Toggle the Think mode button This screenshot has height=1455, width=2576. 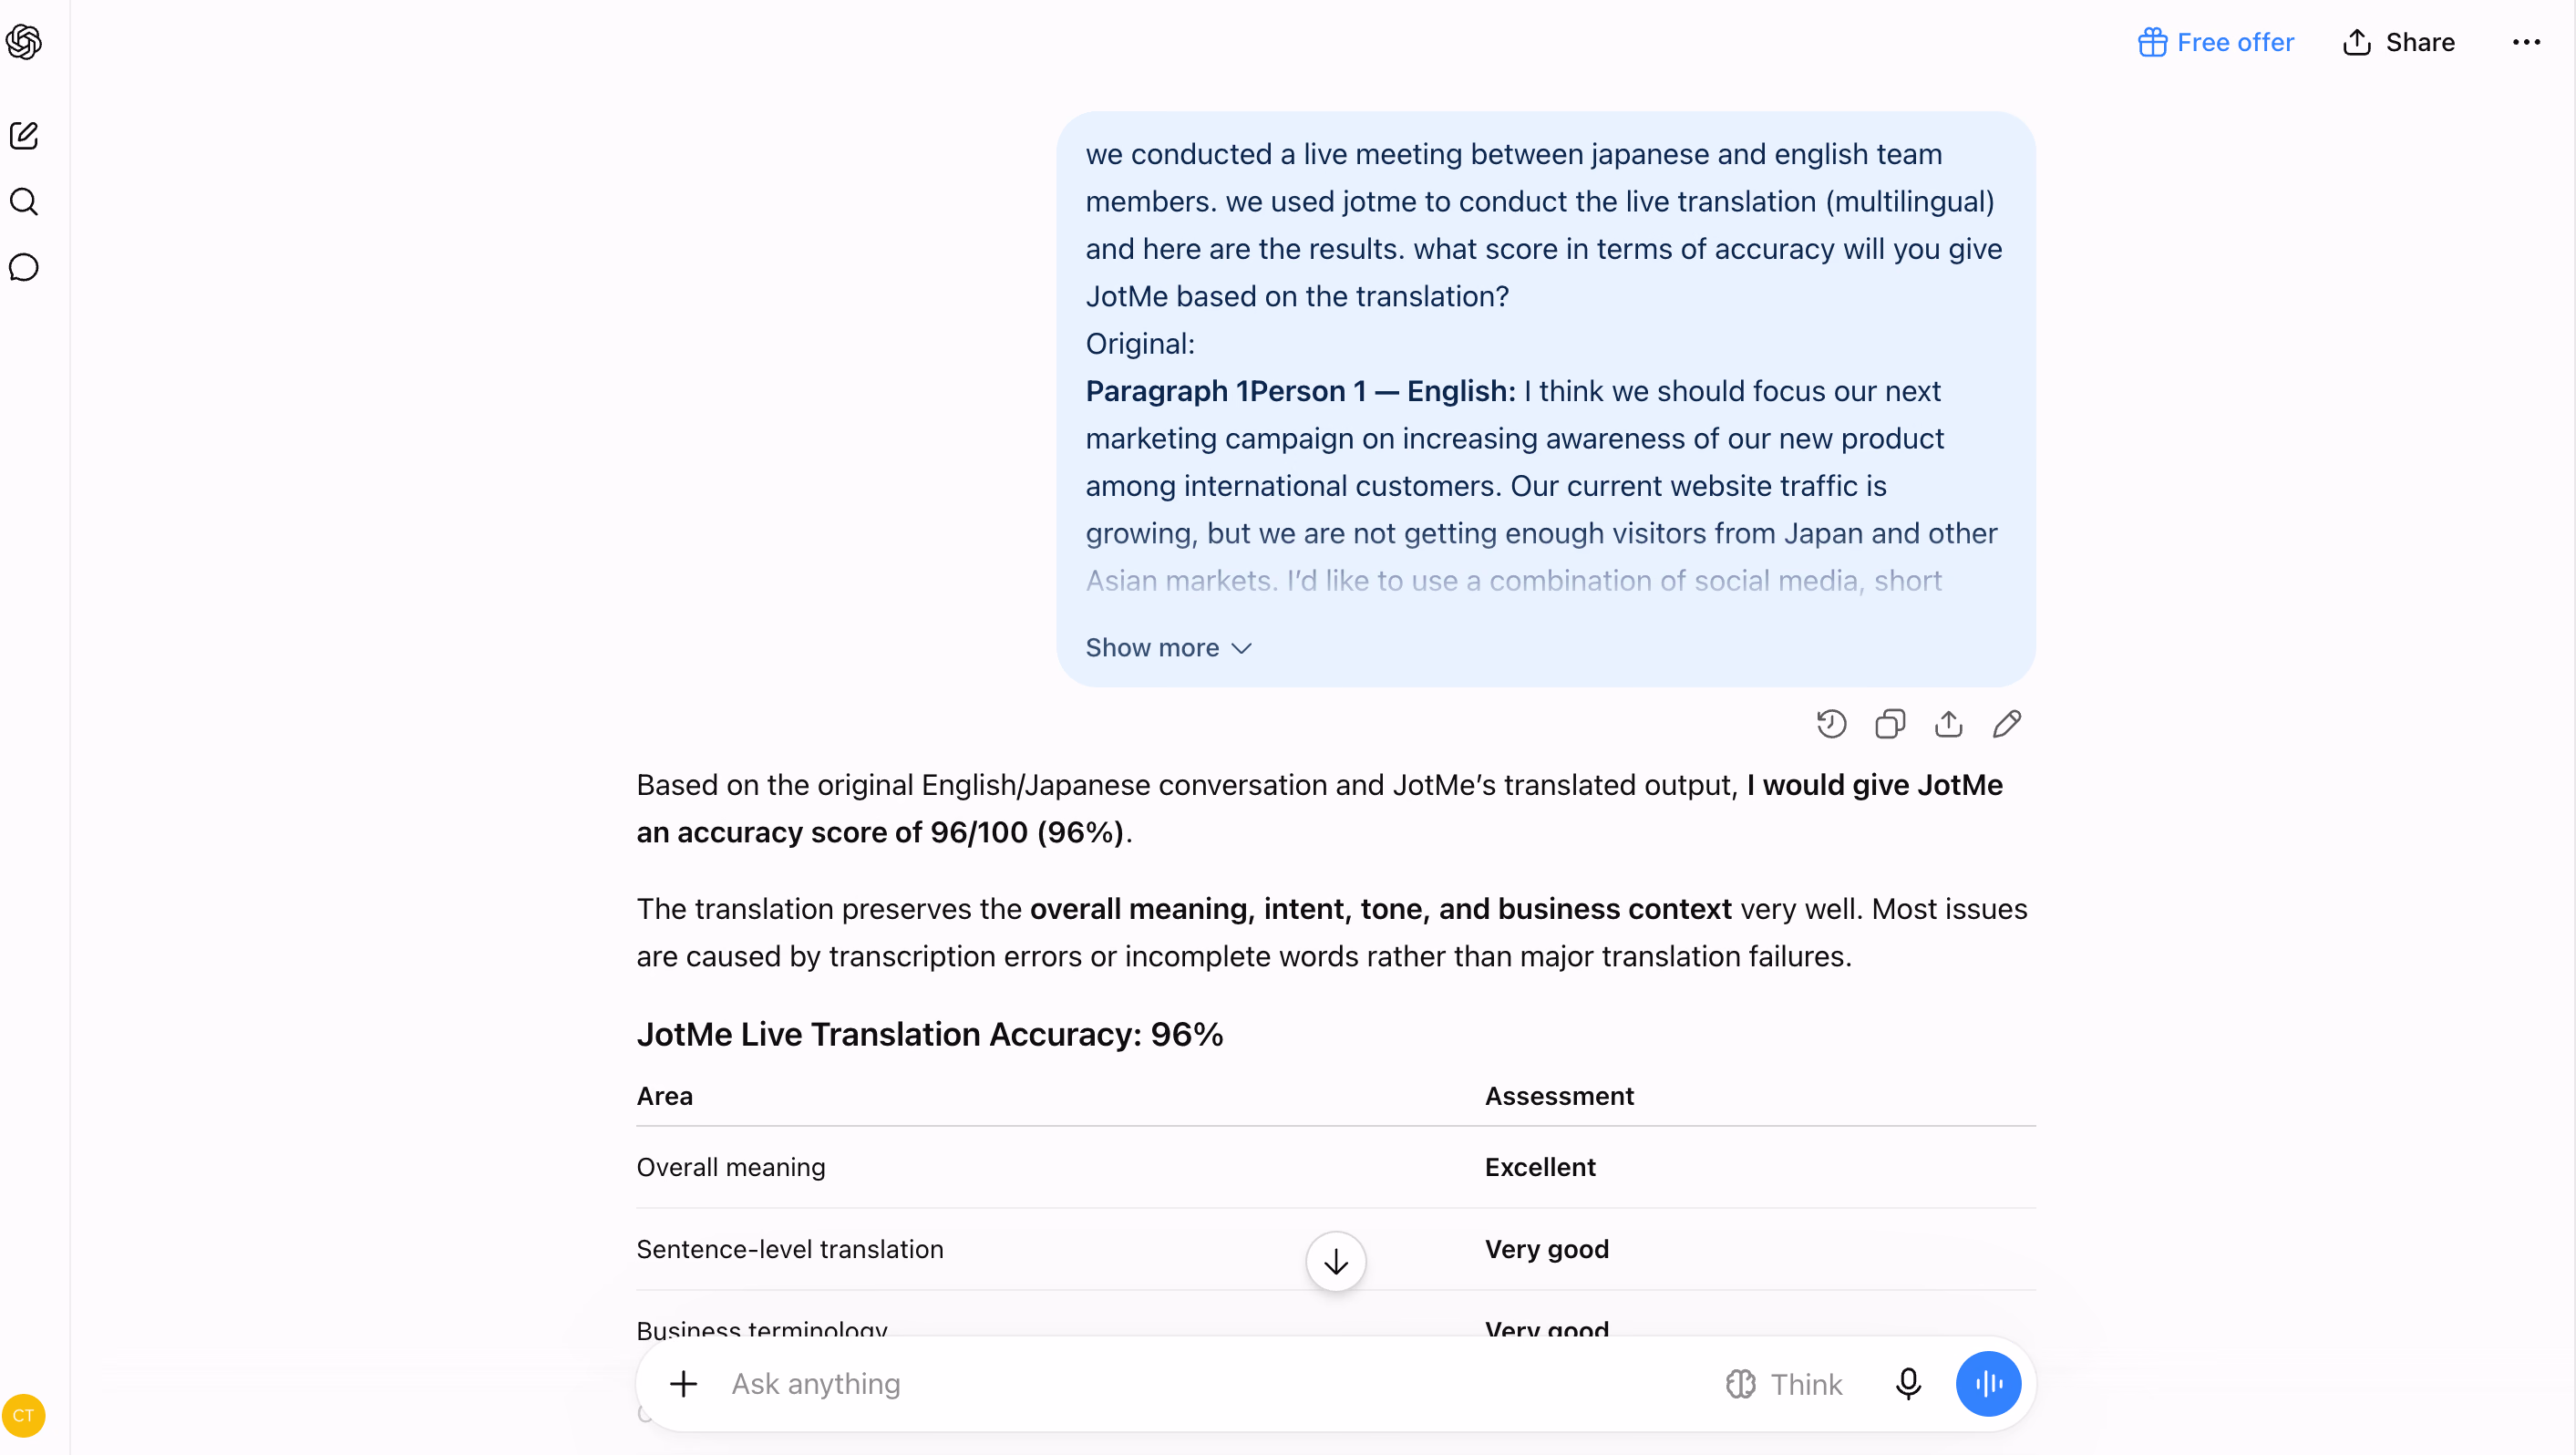point(1783,1384)
